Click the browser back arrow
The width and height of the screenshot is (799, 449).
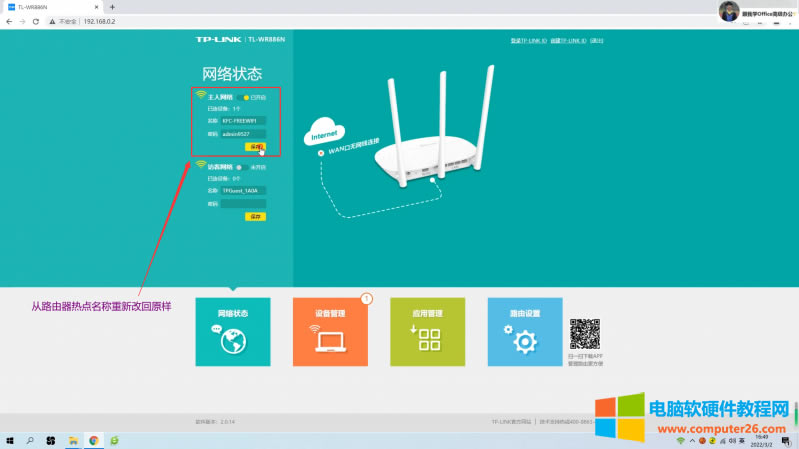coord(9,21)
